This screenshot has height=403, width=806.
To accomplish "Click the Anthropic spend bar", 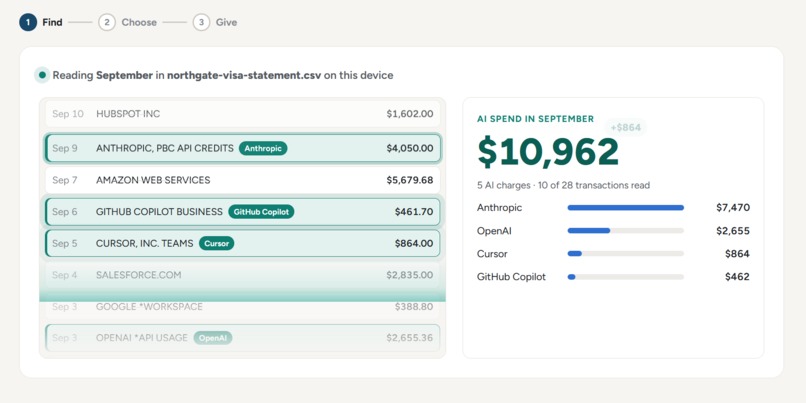I will point(626,208).
